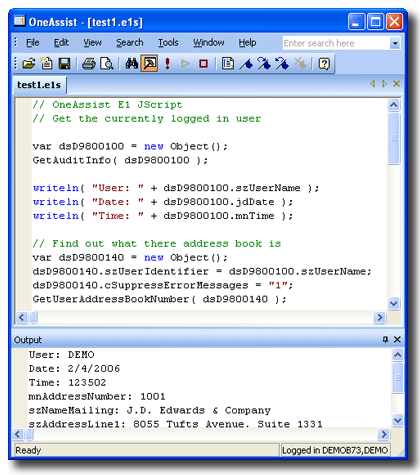Screen dimensions: 420x475
Task: Close the Output panel
Action: coord(397,339)
